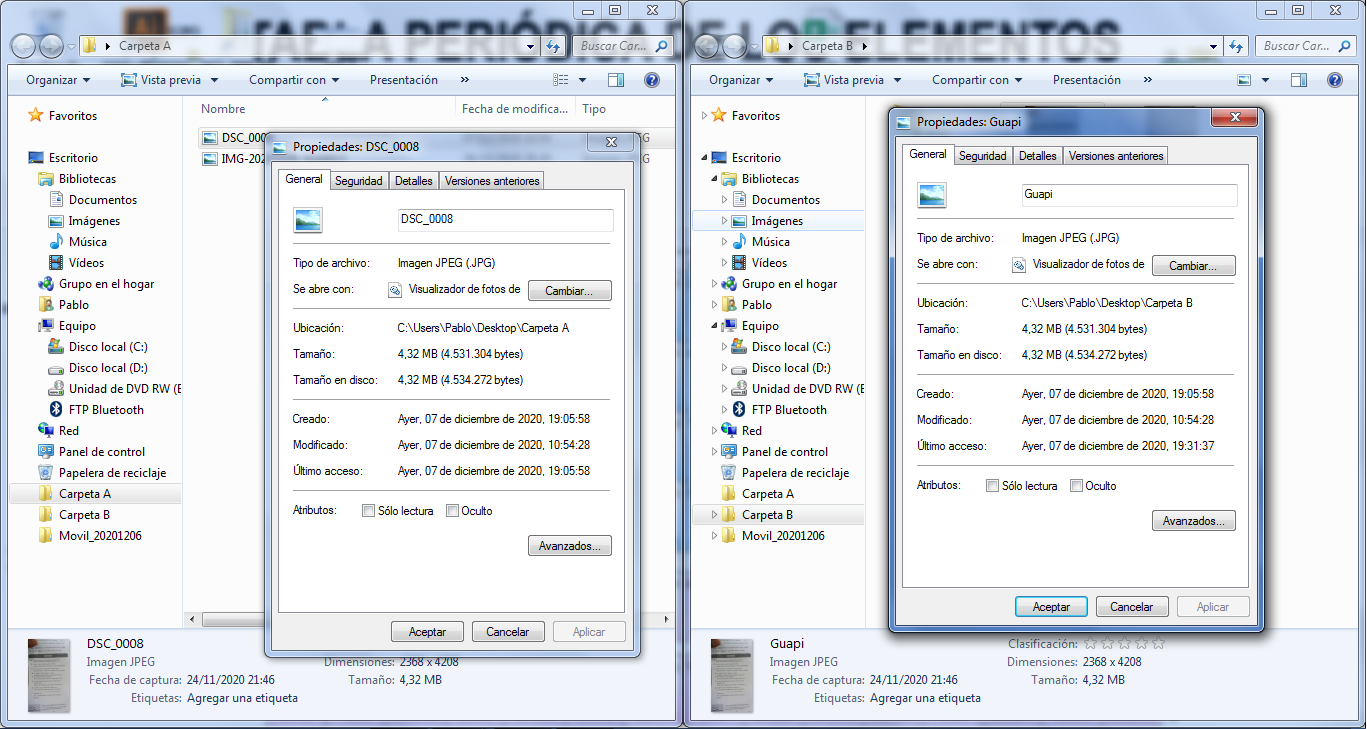Open Detalles tab in Guapi properties
This screenshot has height=729, width=1367.
pyautogui.click(x=1038, y=156)
